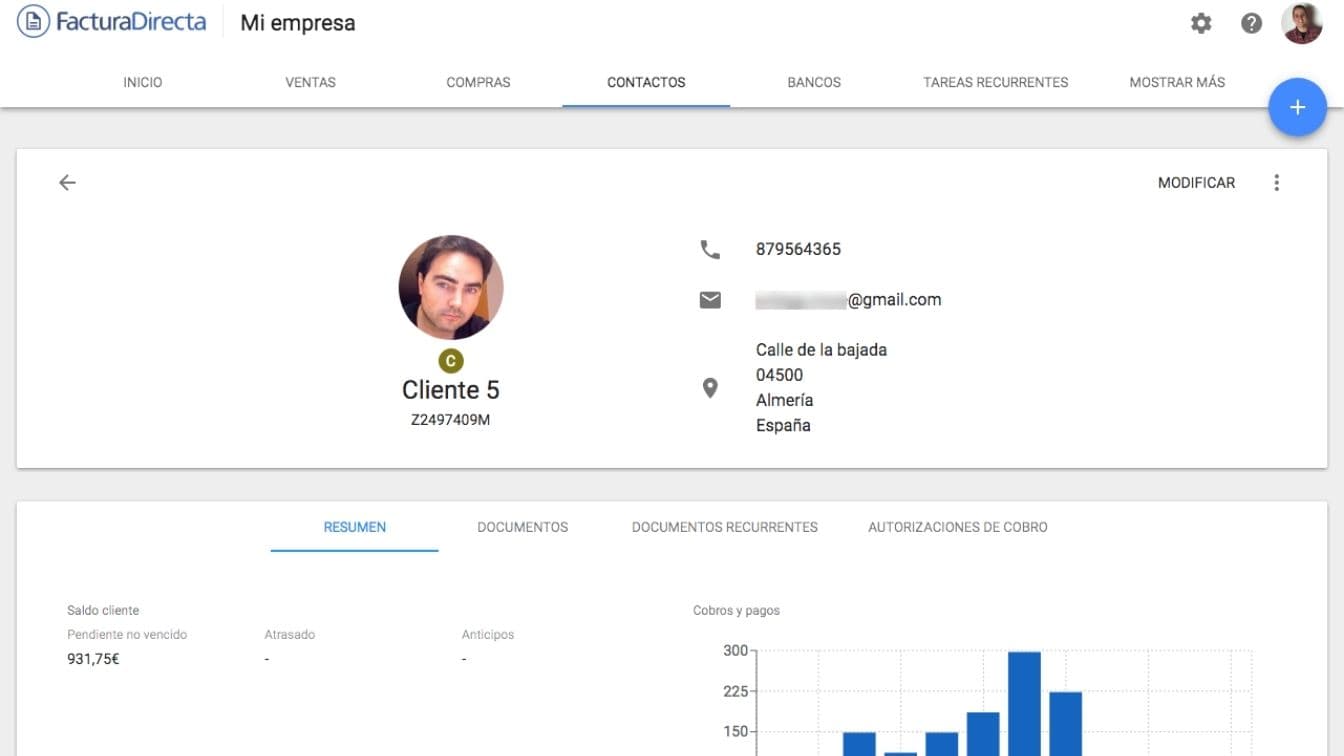Click the Cliente 5 contact photo
The height and width of the screenshot is (756, 1344).
tap(451, 288)
